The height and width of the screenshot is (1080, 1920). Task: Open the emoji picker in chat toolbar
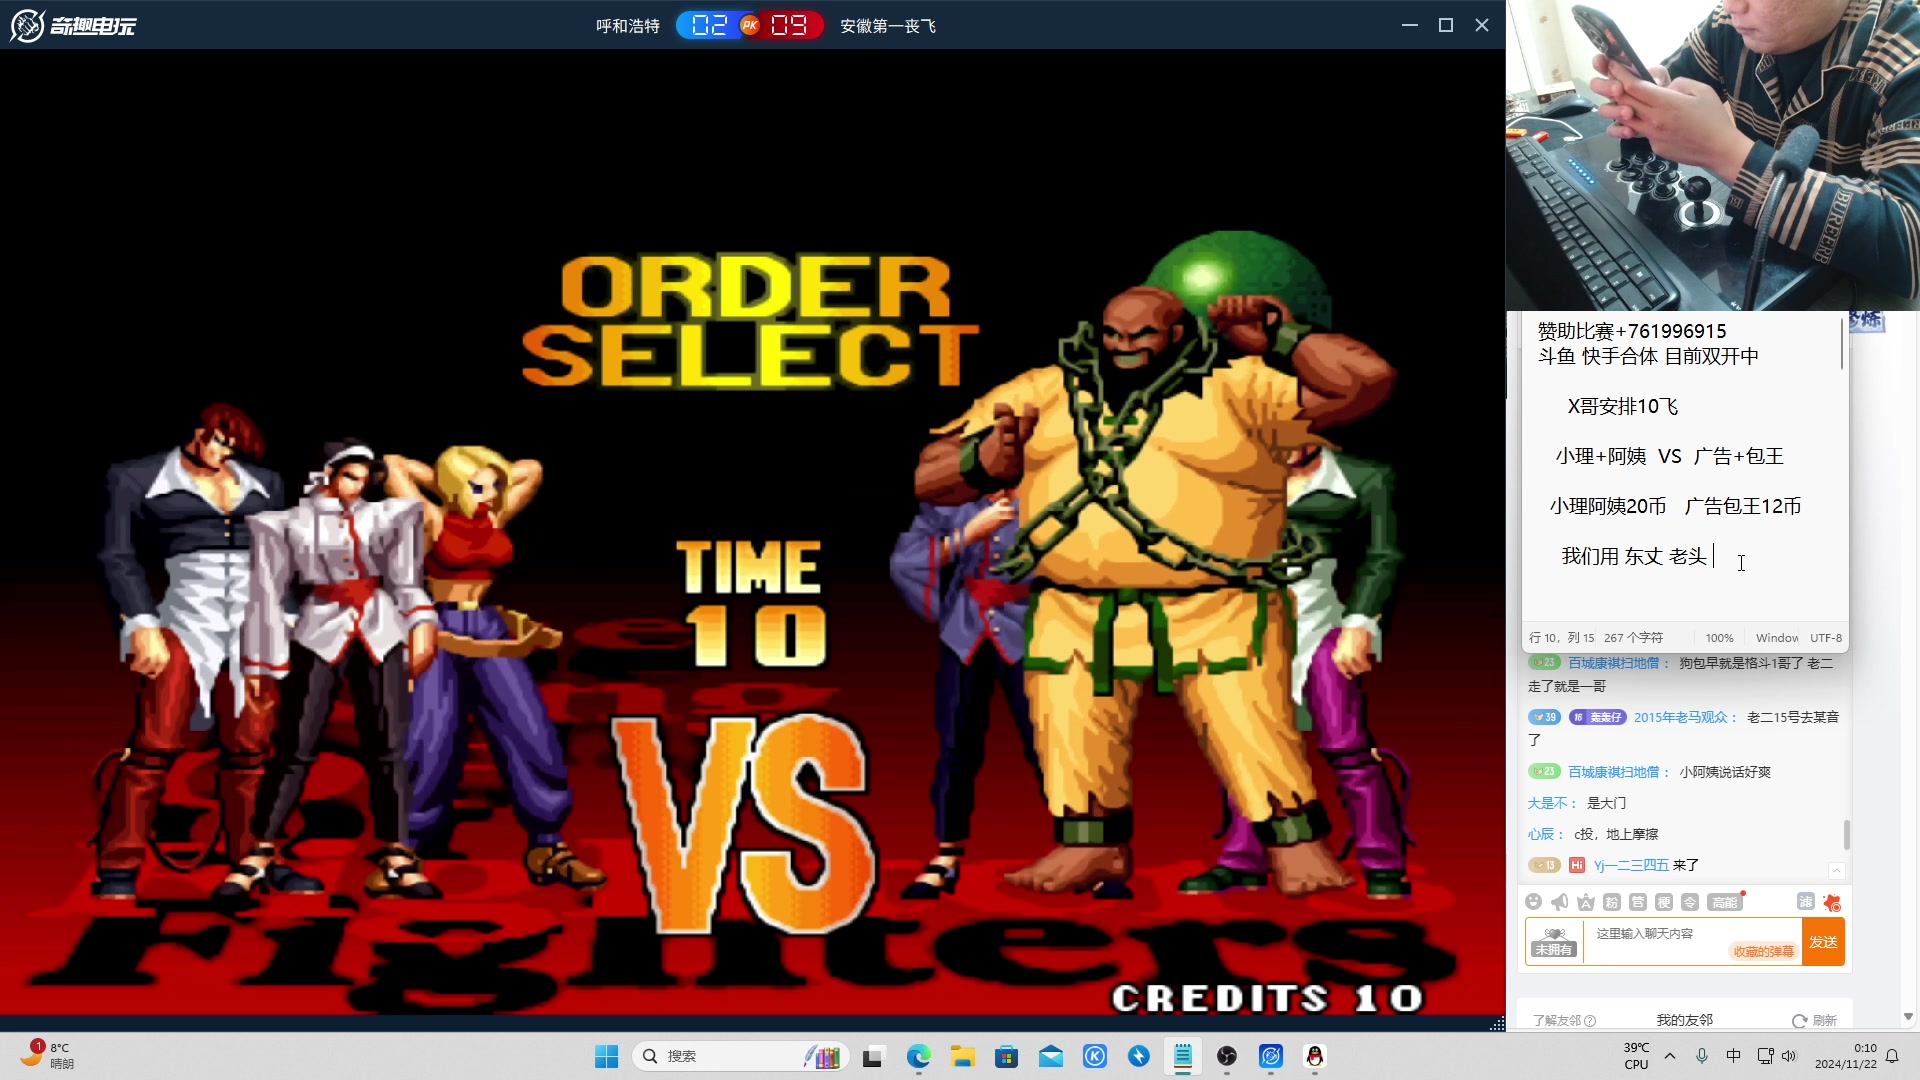point(1534,902)
